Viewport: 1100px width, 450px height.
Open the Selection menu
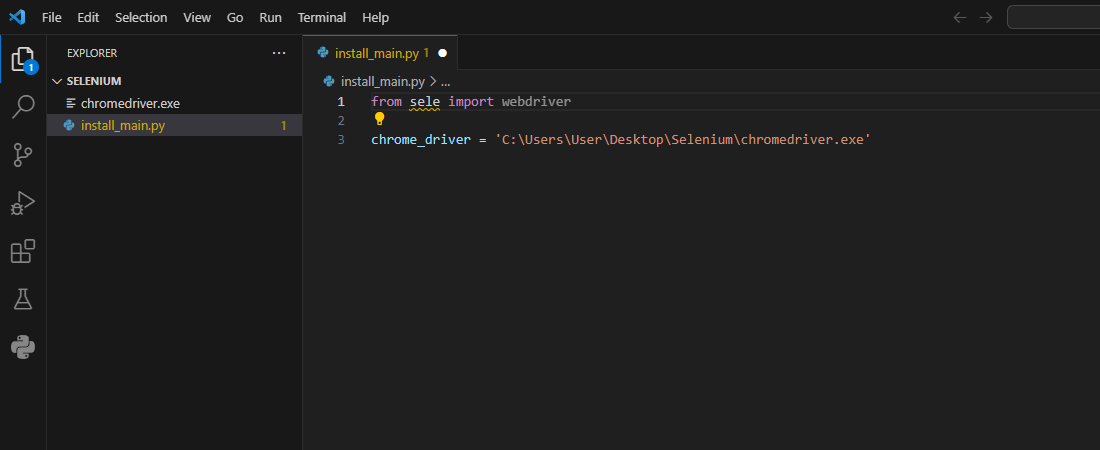point(141,18)
